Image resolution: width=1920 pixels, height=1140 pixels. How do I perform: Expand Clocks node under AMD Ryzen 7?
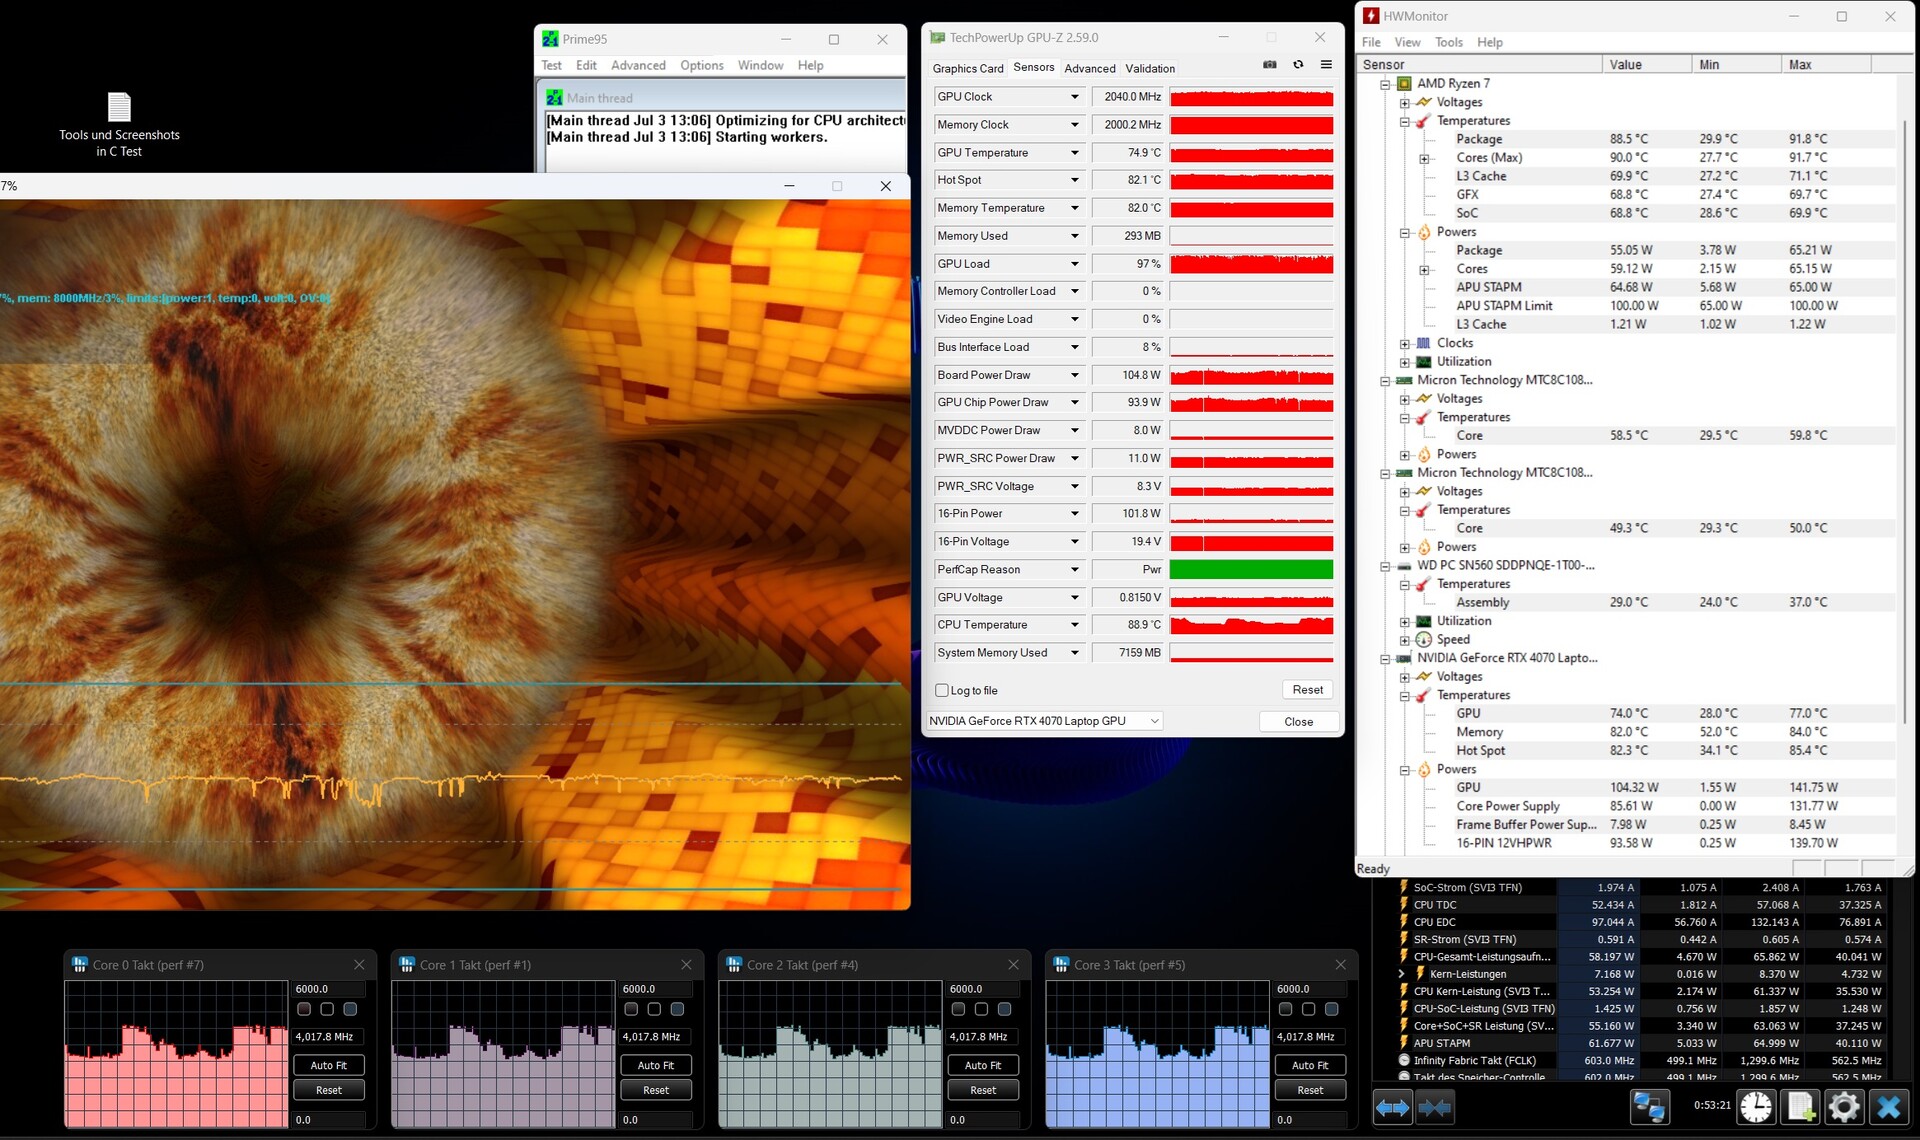pyautogui.click(x=1405, y=343)
